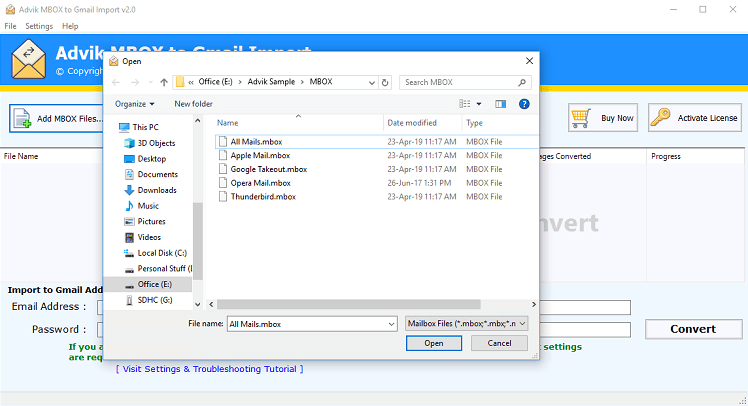Click Advik Sample in the address path
The height and width of the screenshot is (406, 748).
pyautogui.click(x=271, y=82)
